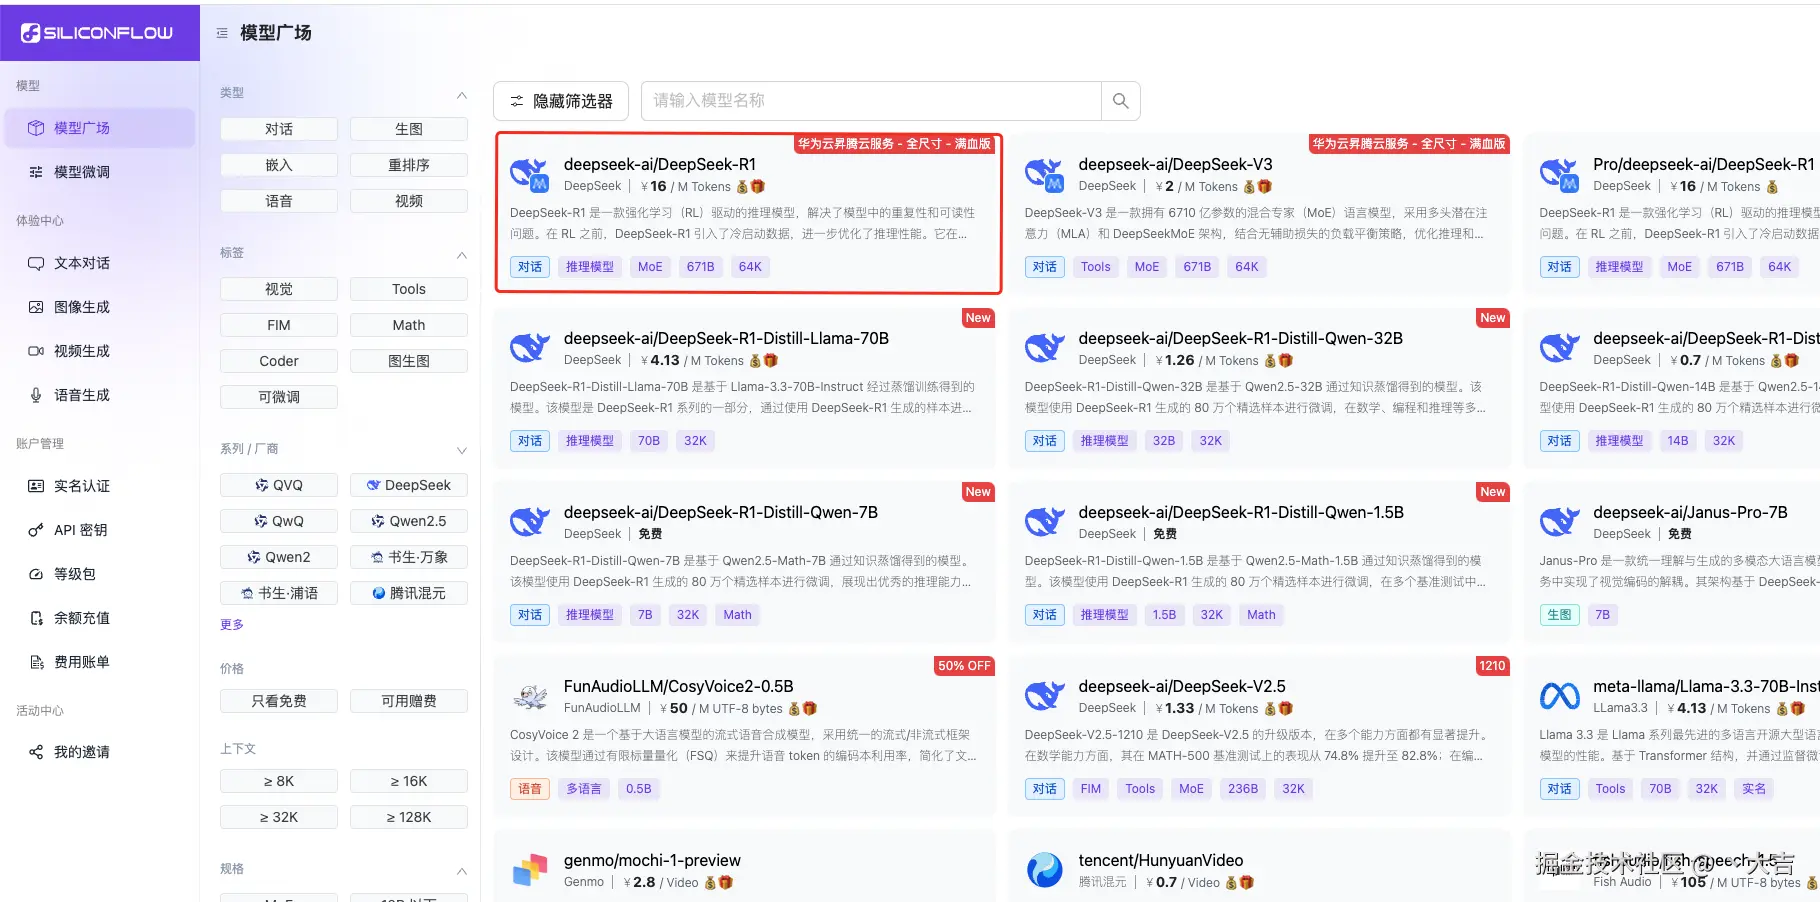This screenshot has height=902, width=1820.
Task: Toggle the Math tag filter
Action: pyautogui.click(x=409, y=325)
